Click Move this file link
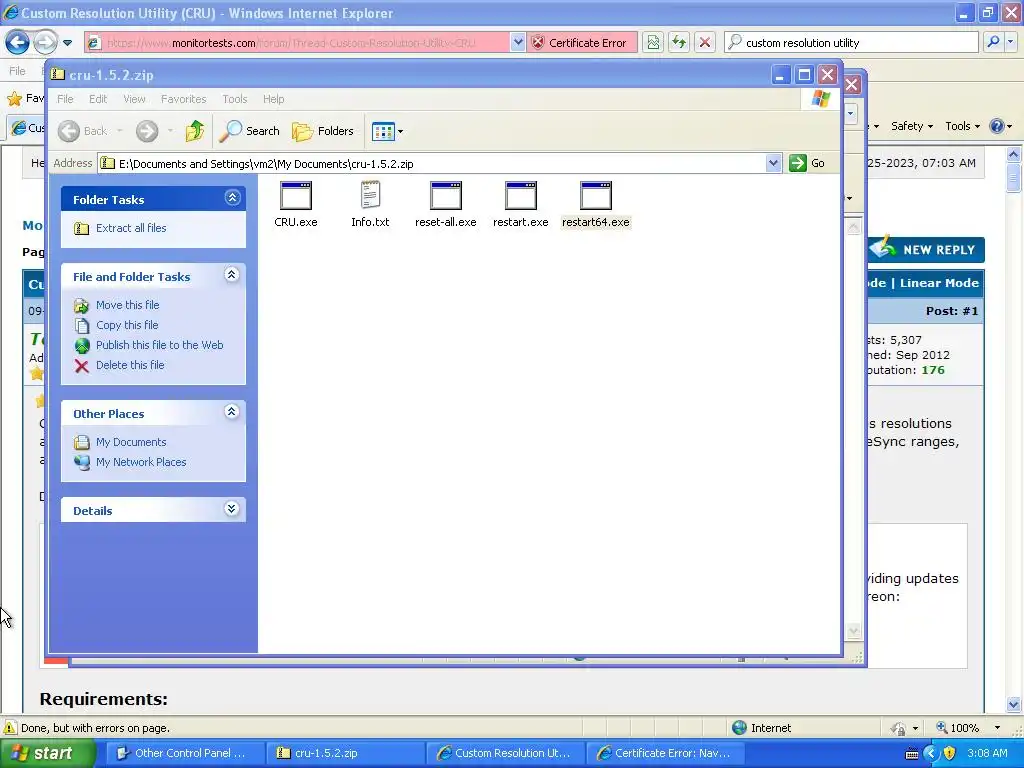The image size is (1024, 768). tap(127, 305)
